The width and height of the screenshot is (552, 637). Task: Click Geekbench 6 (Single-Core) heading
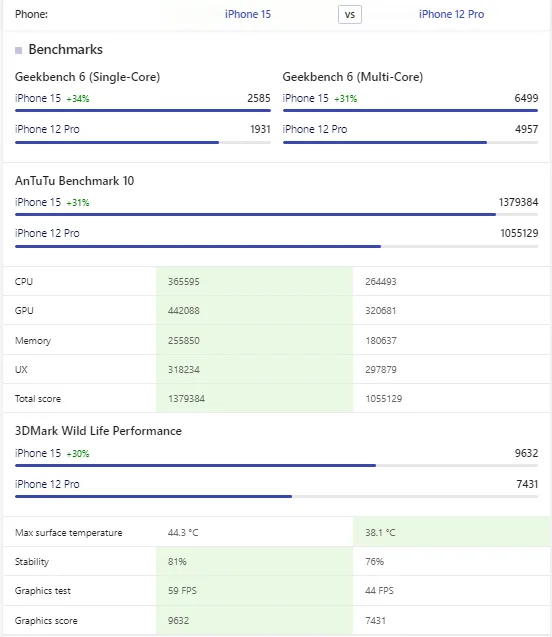[87, 77]
